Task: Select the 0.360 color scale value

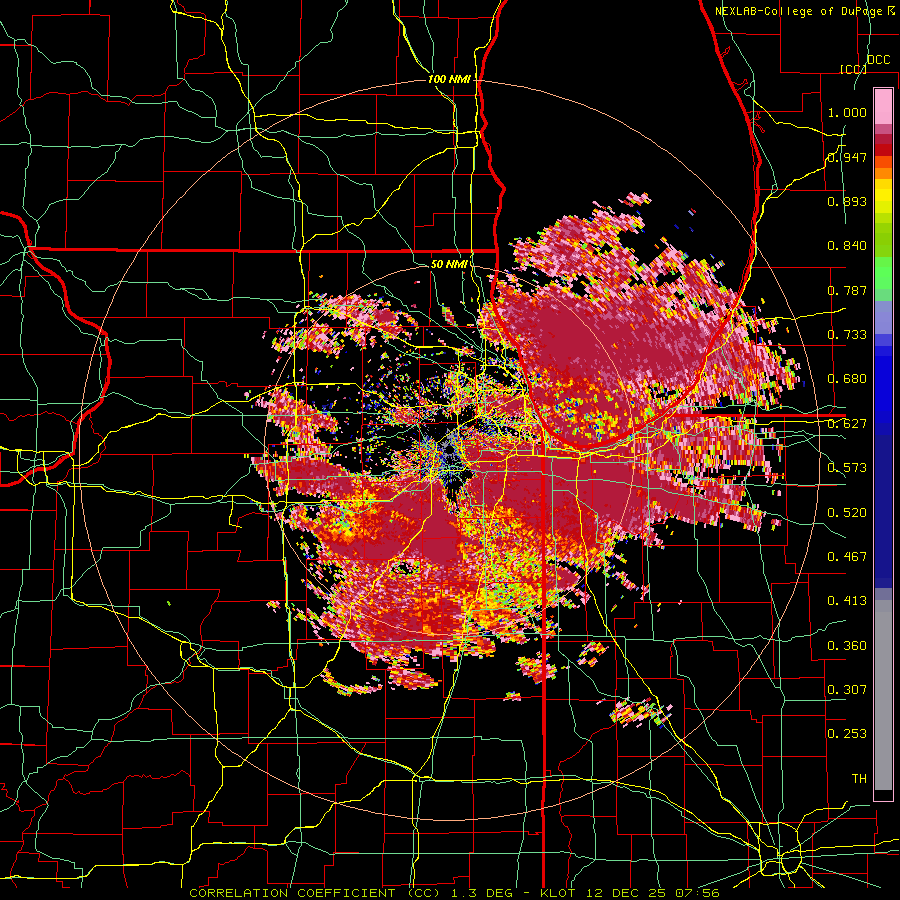Action: tap(847, 646)
